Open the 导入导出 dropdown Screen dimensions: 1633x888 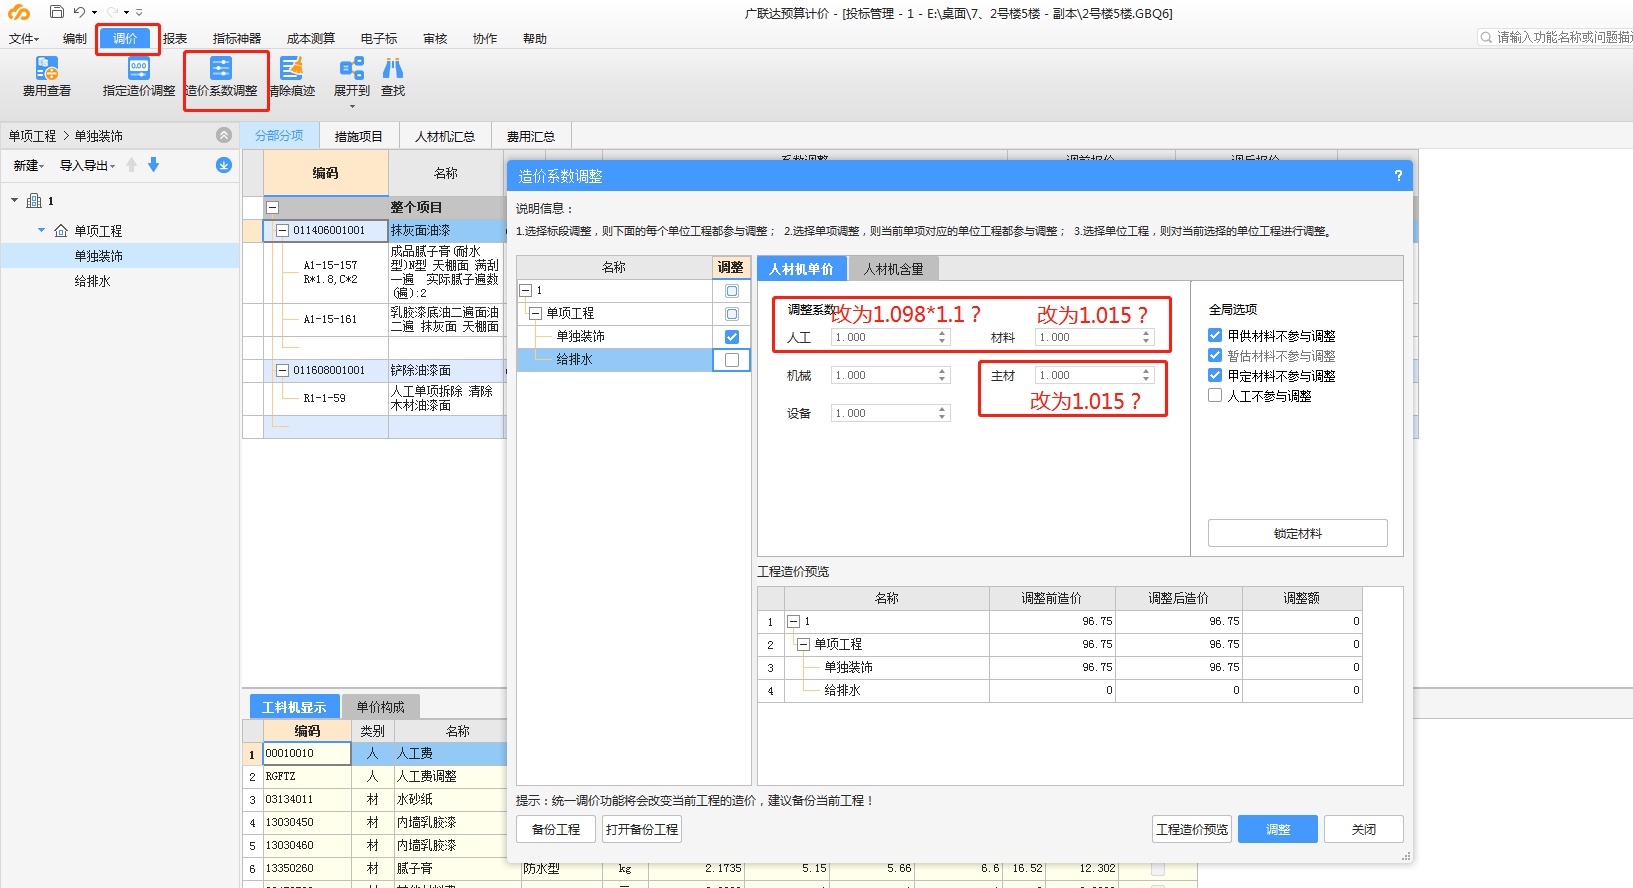[88, 166]
